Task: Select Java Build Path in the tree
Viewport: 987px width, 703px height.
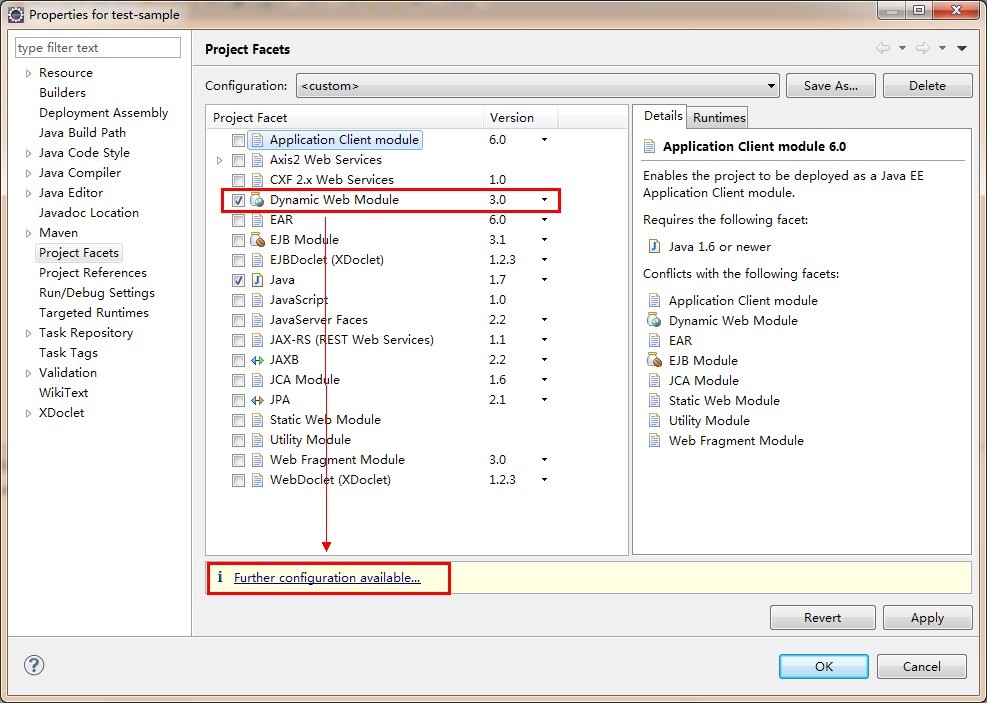Action: 82,133
